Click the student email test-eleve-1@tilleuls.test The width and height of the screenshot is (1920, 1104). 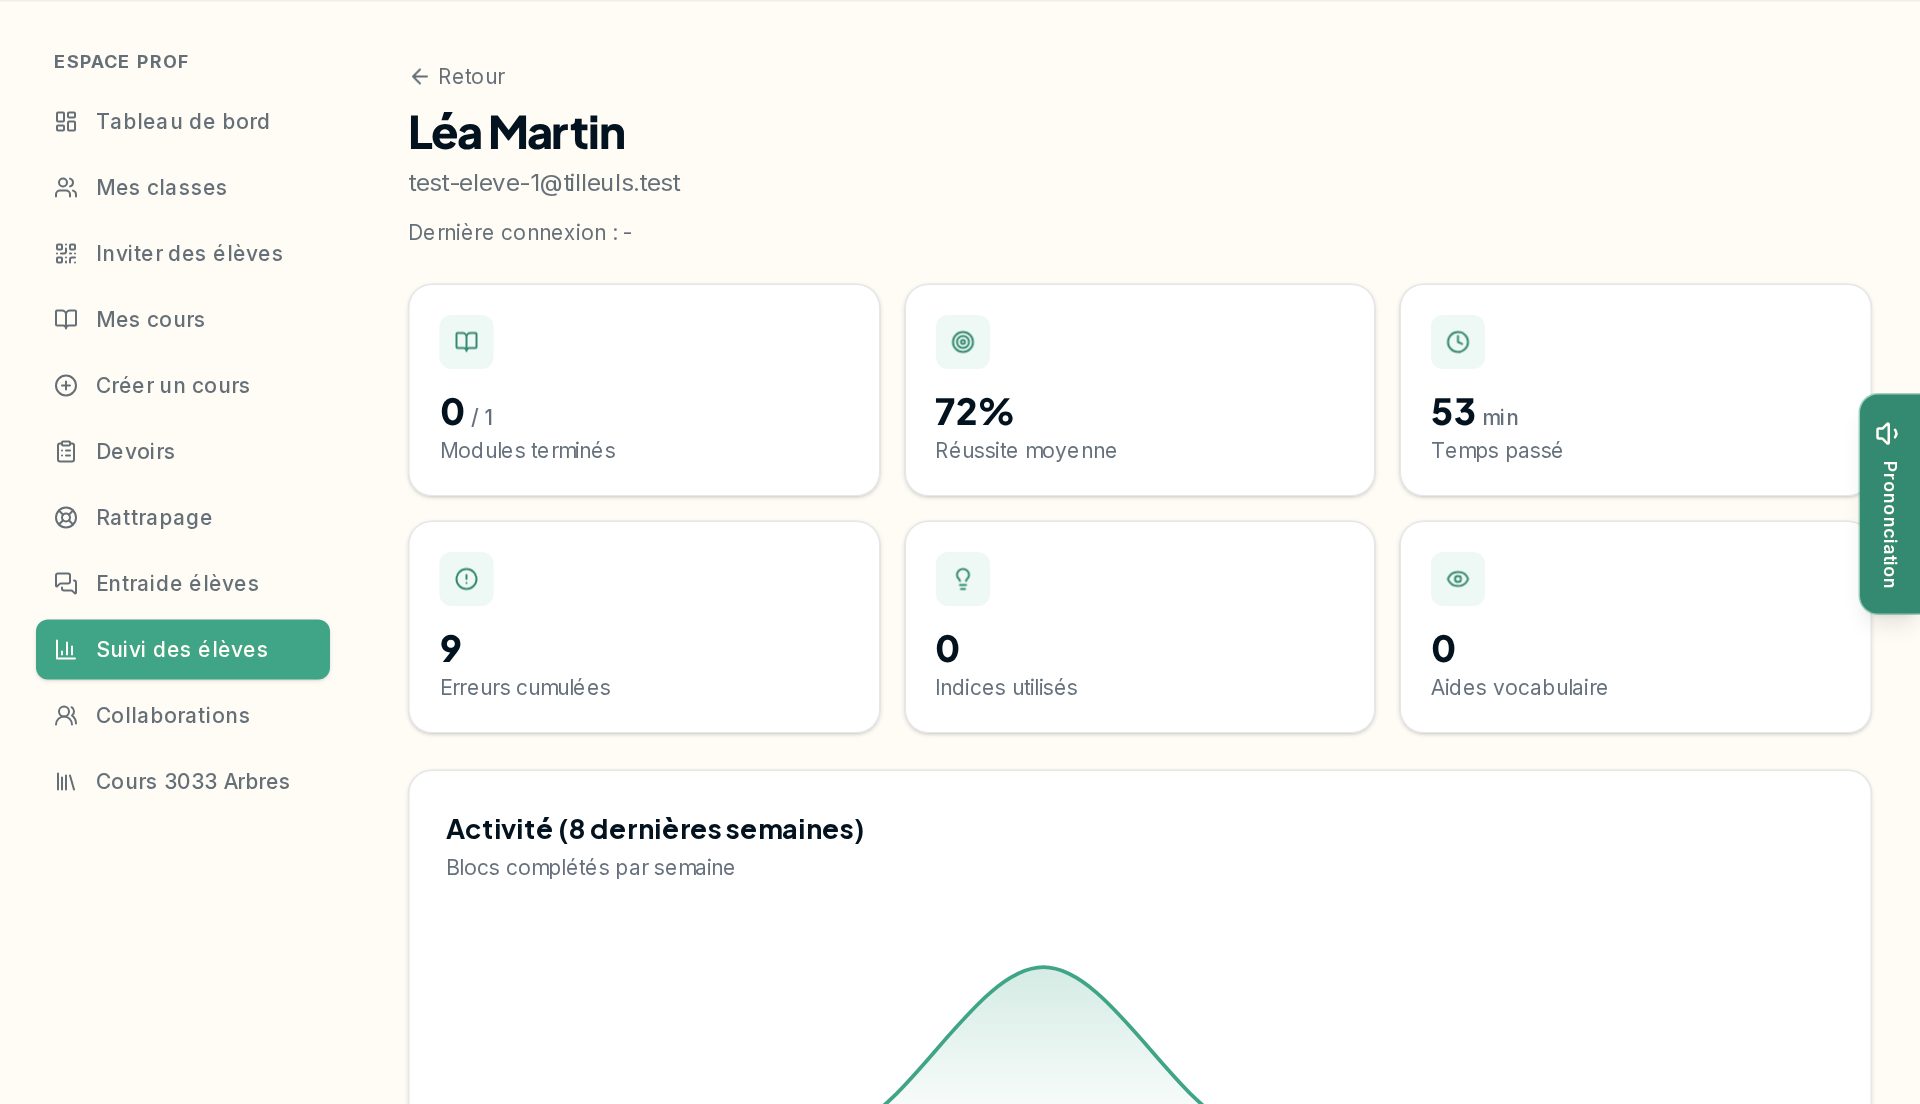click(x=544, y=183)
